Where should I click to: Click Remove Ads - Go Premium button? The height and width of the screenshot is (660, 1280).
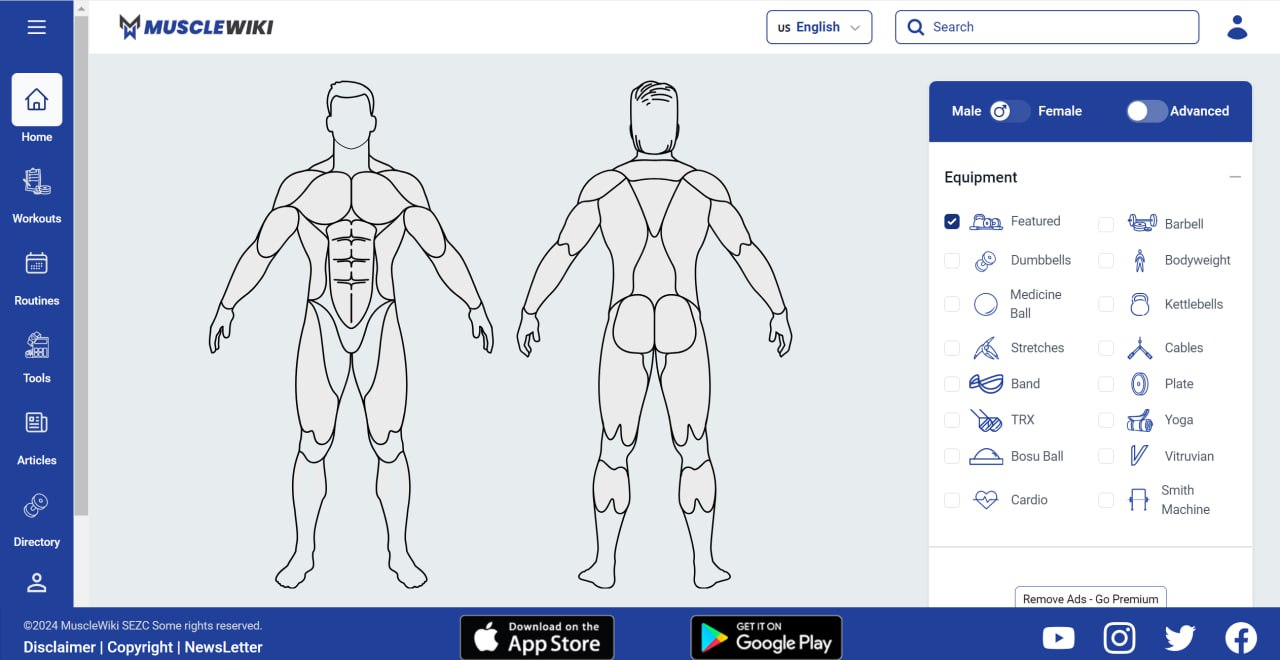tap(1090, 598)
